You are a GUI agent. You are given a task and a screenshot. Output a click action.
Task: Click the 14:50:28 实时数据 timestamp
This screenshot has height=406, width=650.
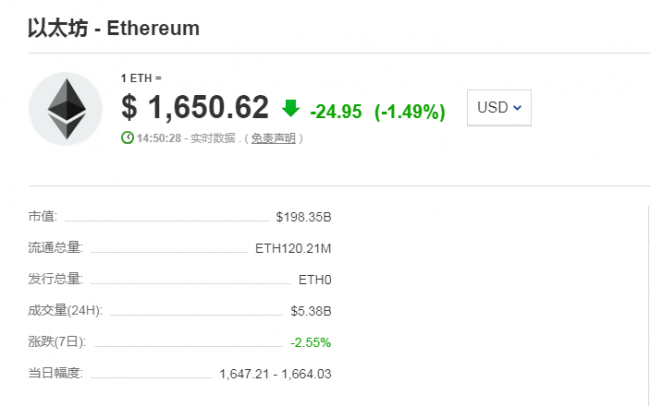pyautogui.click(x=186, y=138)
